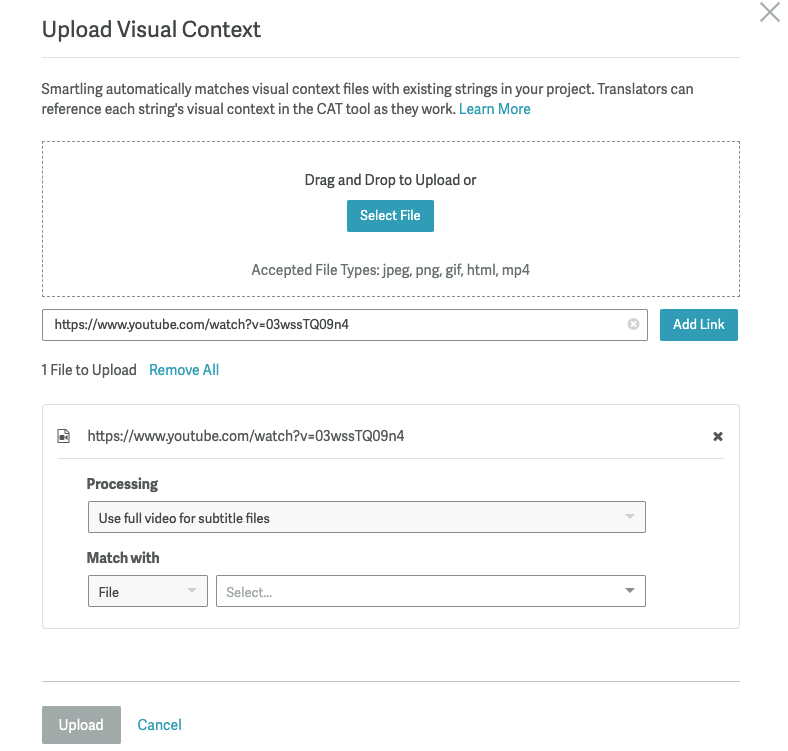This screenshot has width=788, height=751.
Task: Select the listed YouTube URL file name
Action: [246, 436]
